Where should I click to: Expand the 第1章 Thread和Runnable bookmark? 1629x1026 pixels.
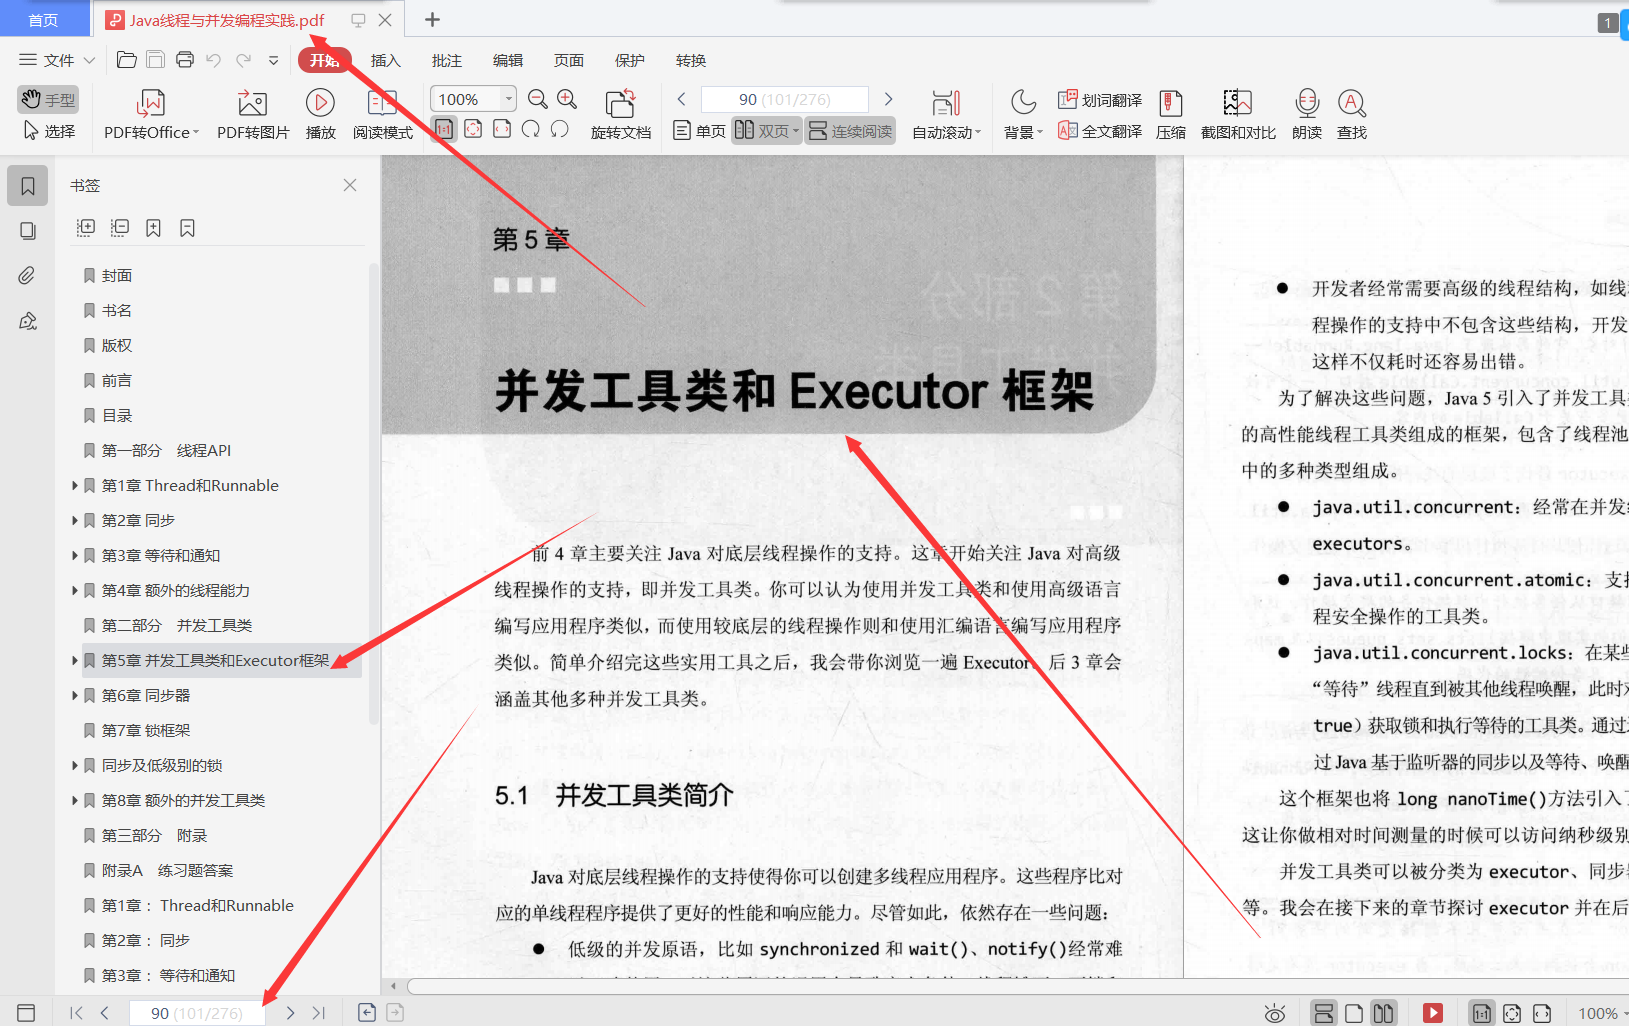[75, 486]
